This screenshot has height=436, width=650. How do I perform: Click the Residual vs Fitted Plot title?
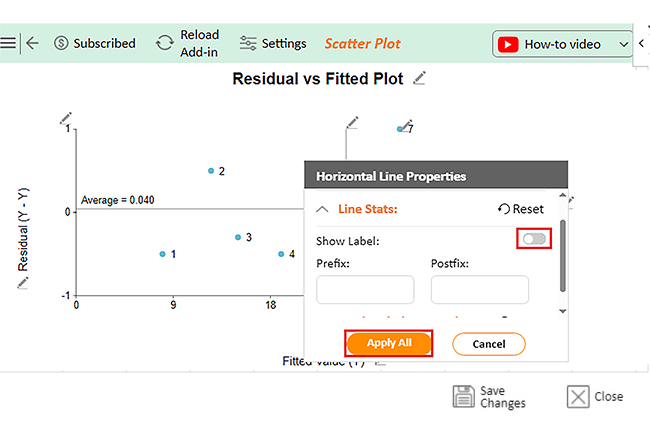(318, 79)
